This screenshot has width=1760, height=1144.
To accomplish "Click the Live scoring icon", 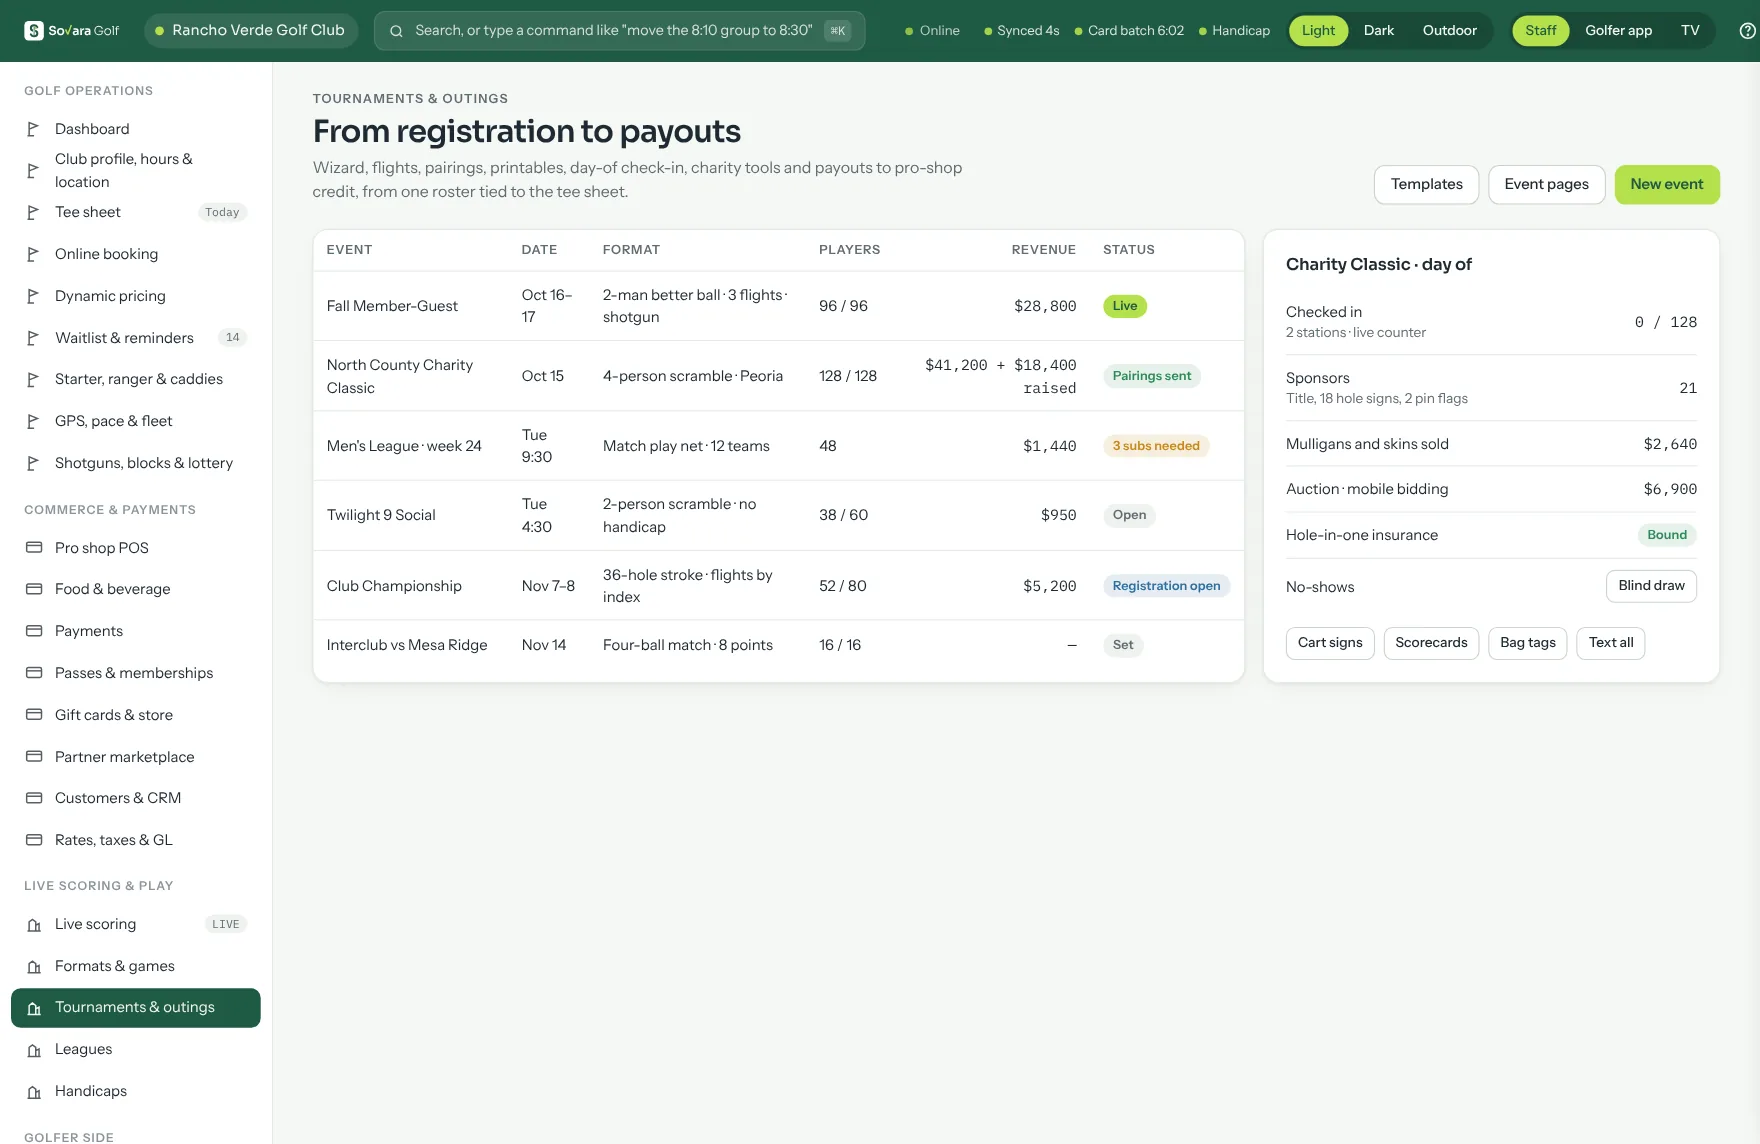I will (x=34, y=925).
